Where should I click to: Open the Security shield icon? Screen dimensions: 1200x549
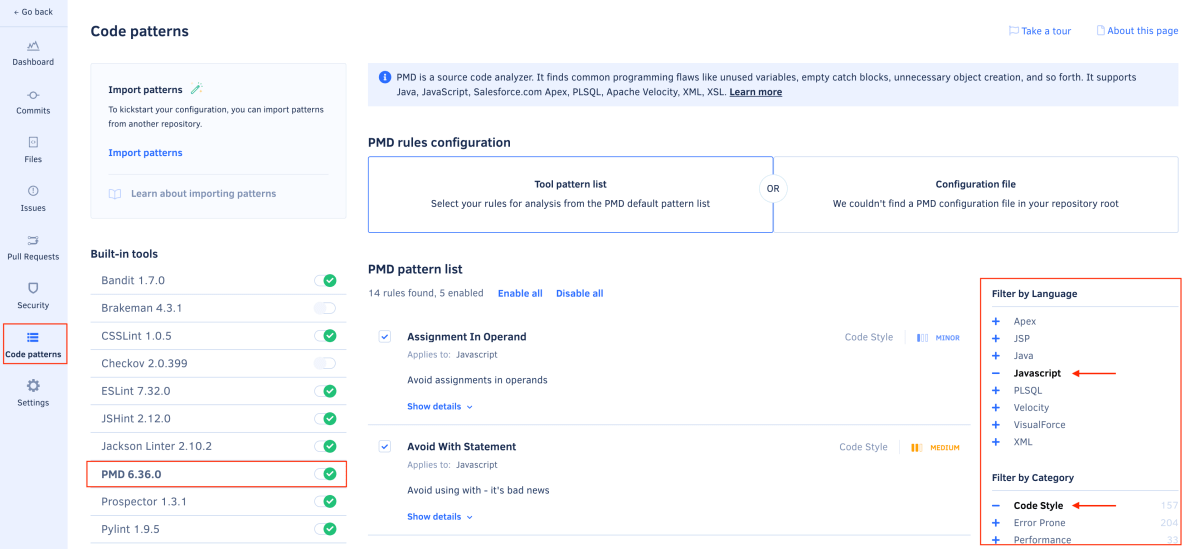point(33,288)
